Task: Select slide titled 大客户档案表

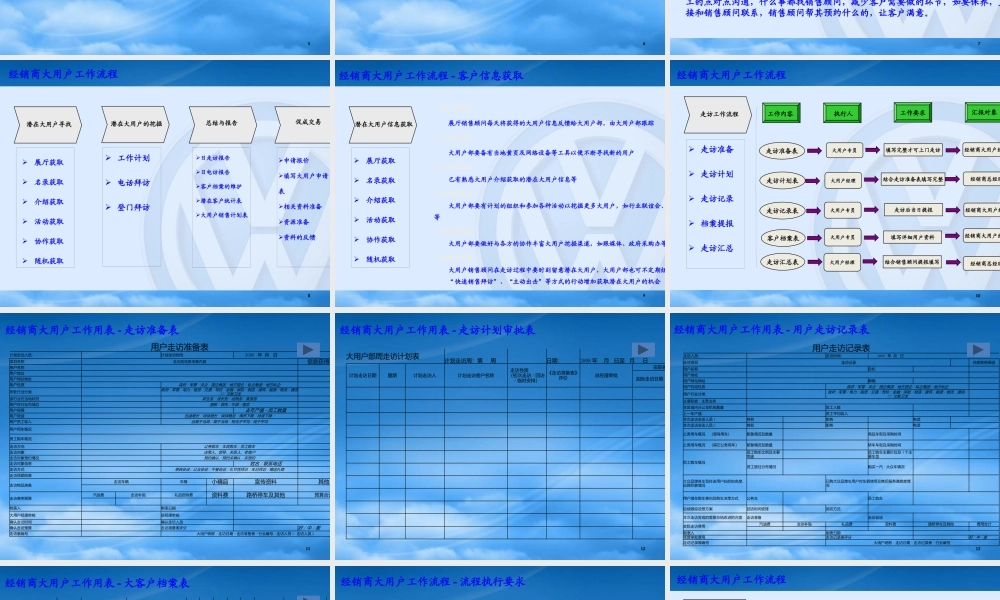Action: (165, 583)
